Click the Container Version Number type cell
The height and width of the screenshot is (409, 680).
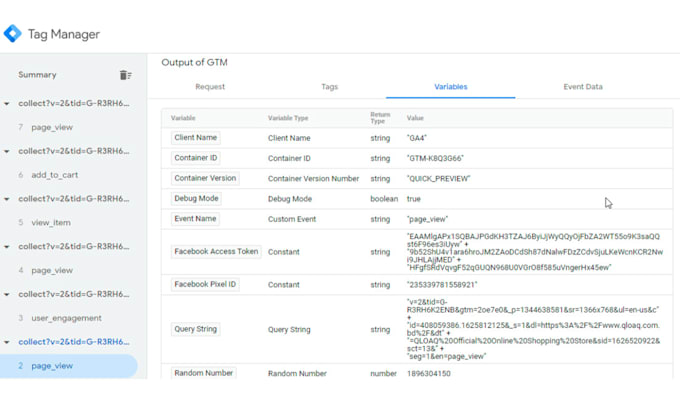[x=314, y=179]
